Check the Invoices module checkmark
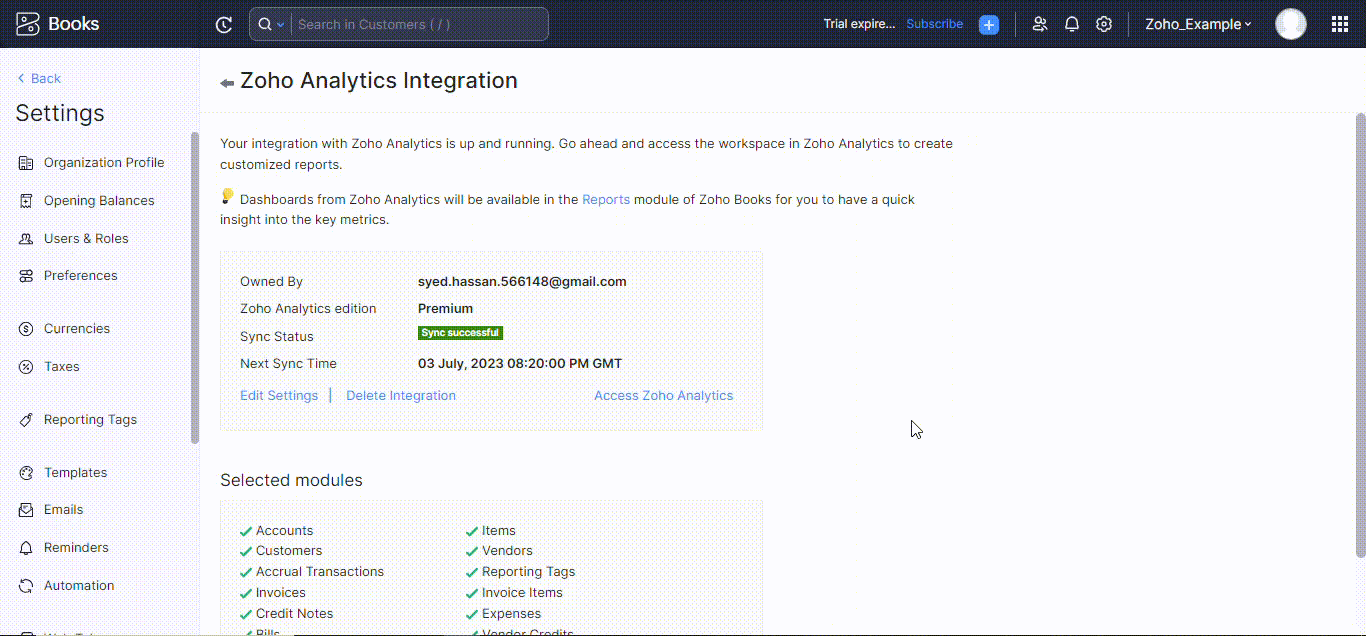 [244, 592]
